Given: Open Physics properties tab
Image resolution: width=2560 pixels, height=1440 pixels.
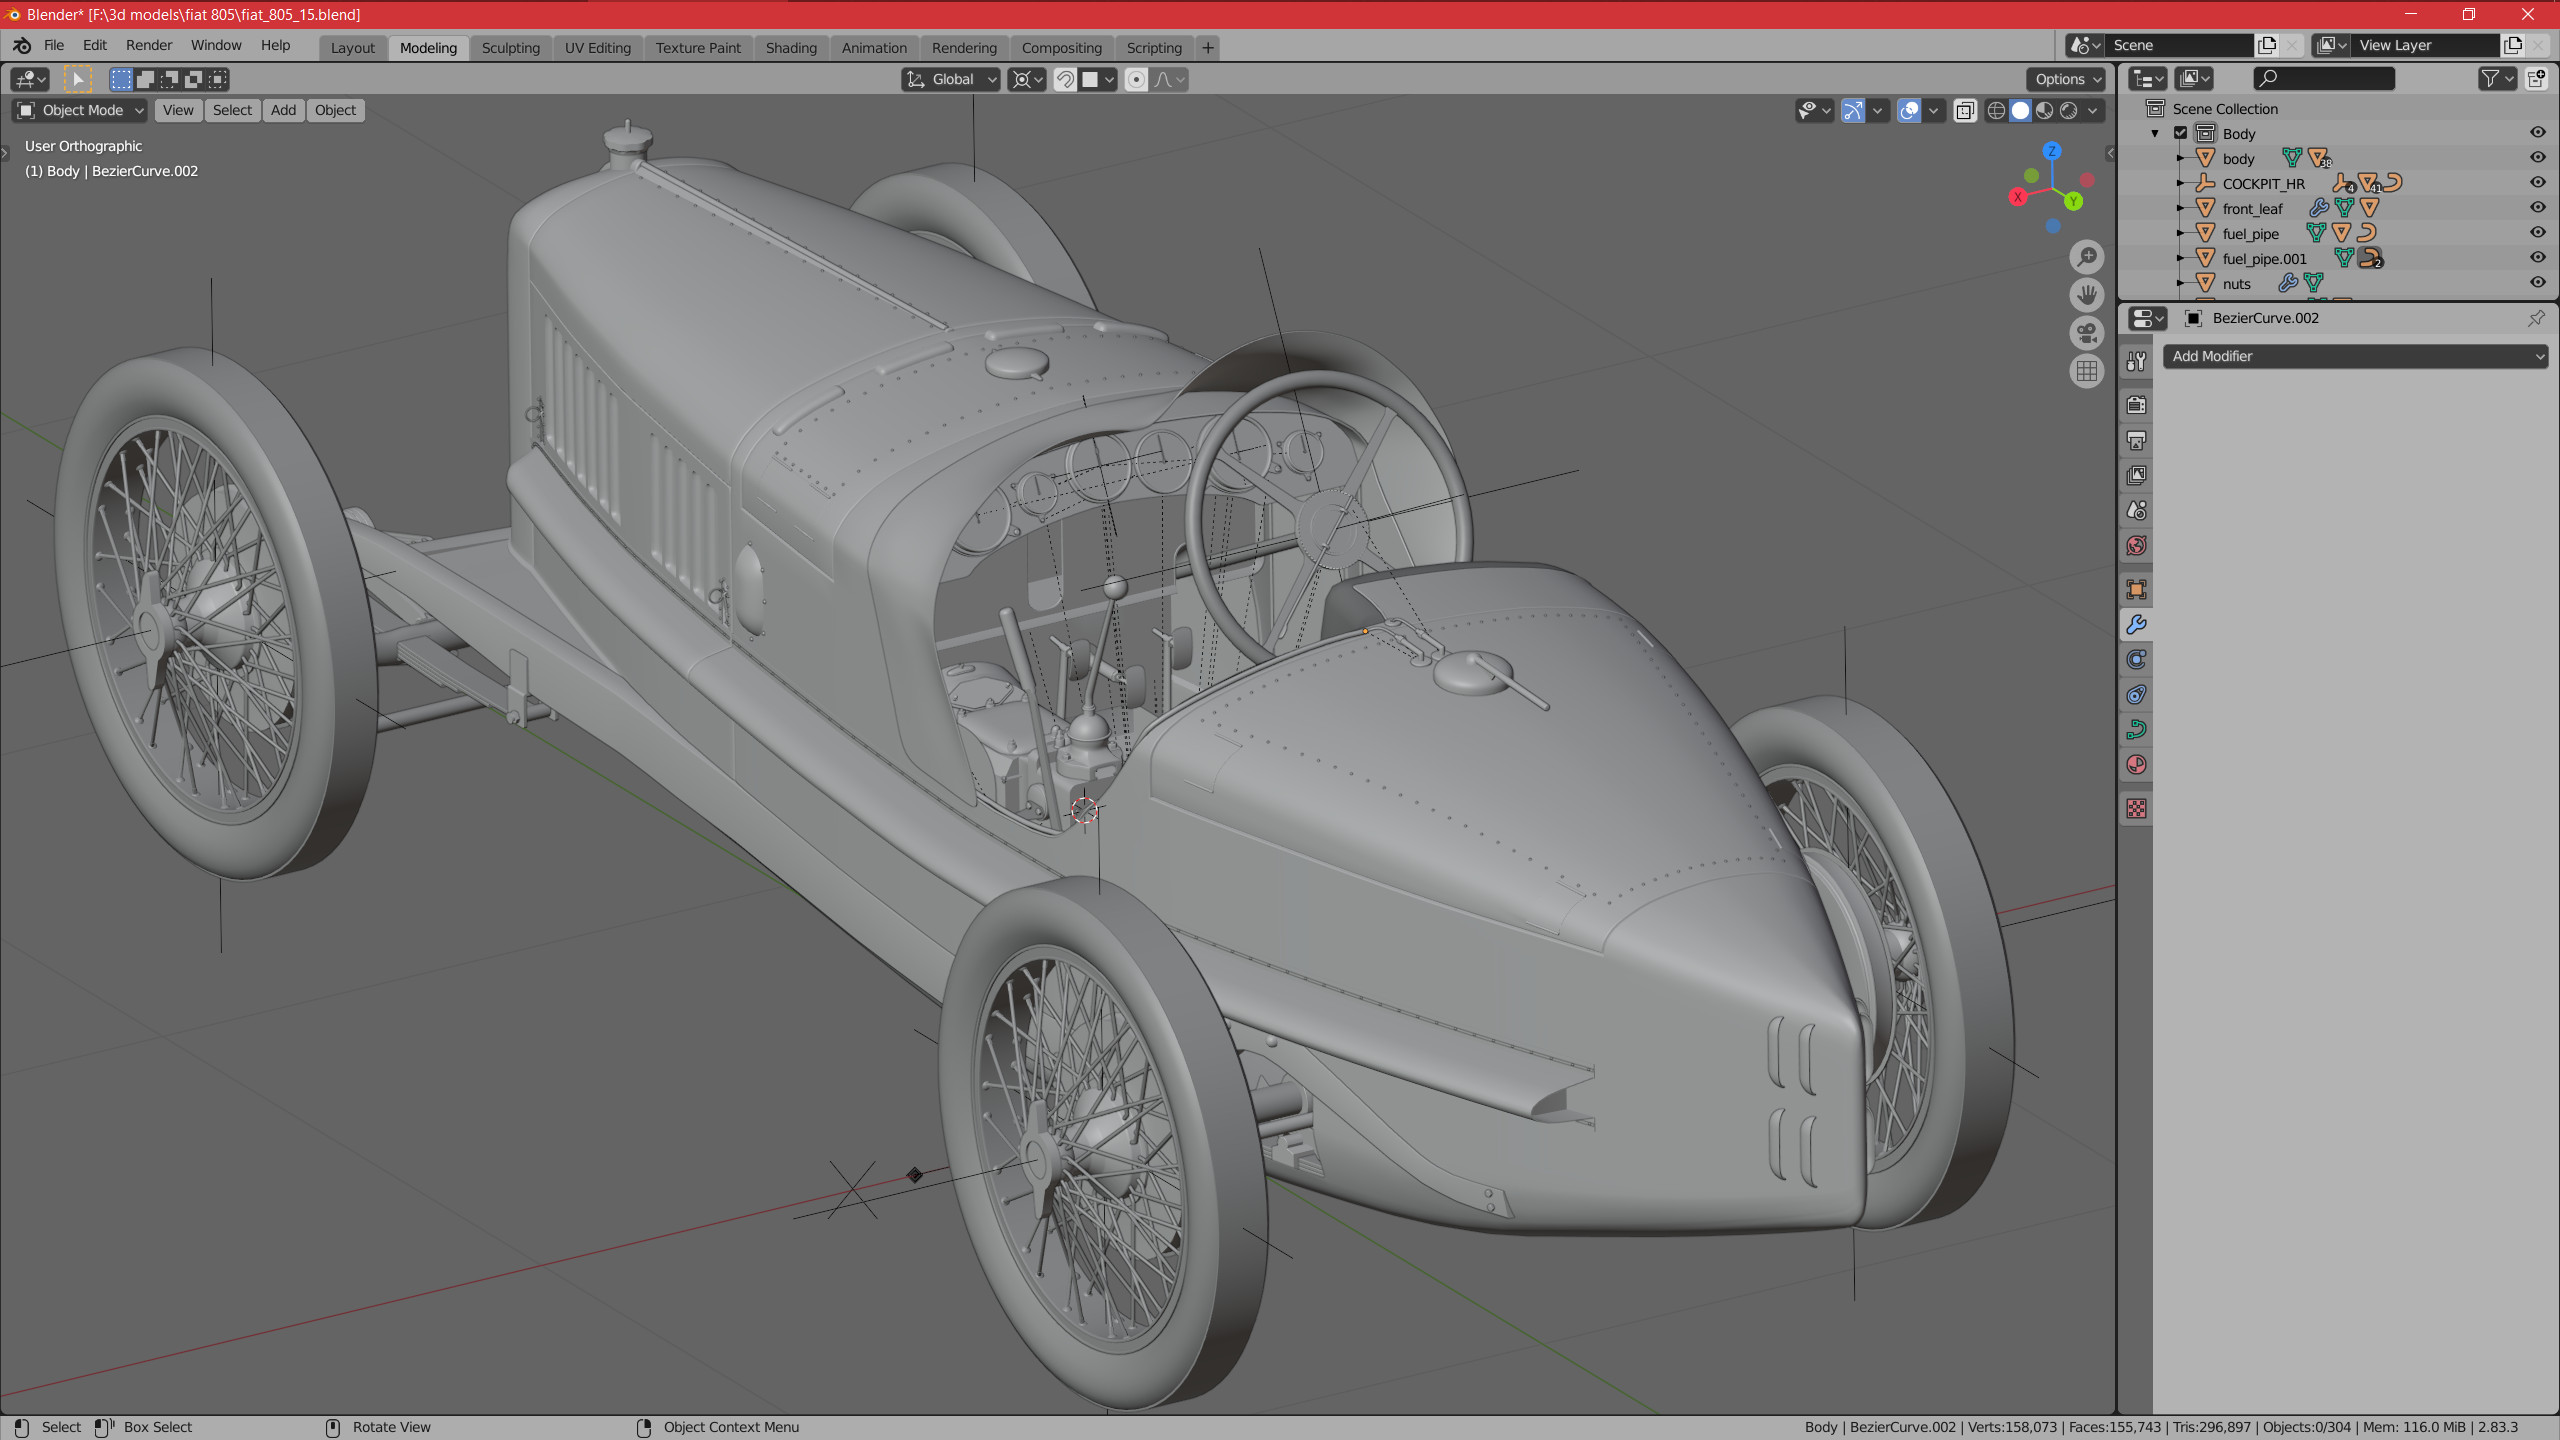Looking at the screenshot, I should pyautogui.click(x=2137, y=659).
